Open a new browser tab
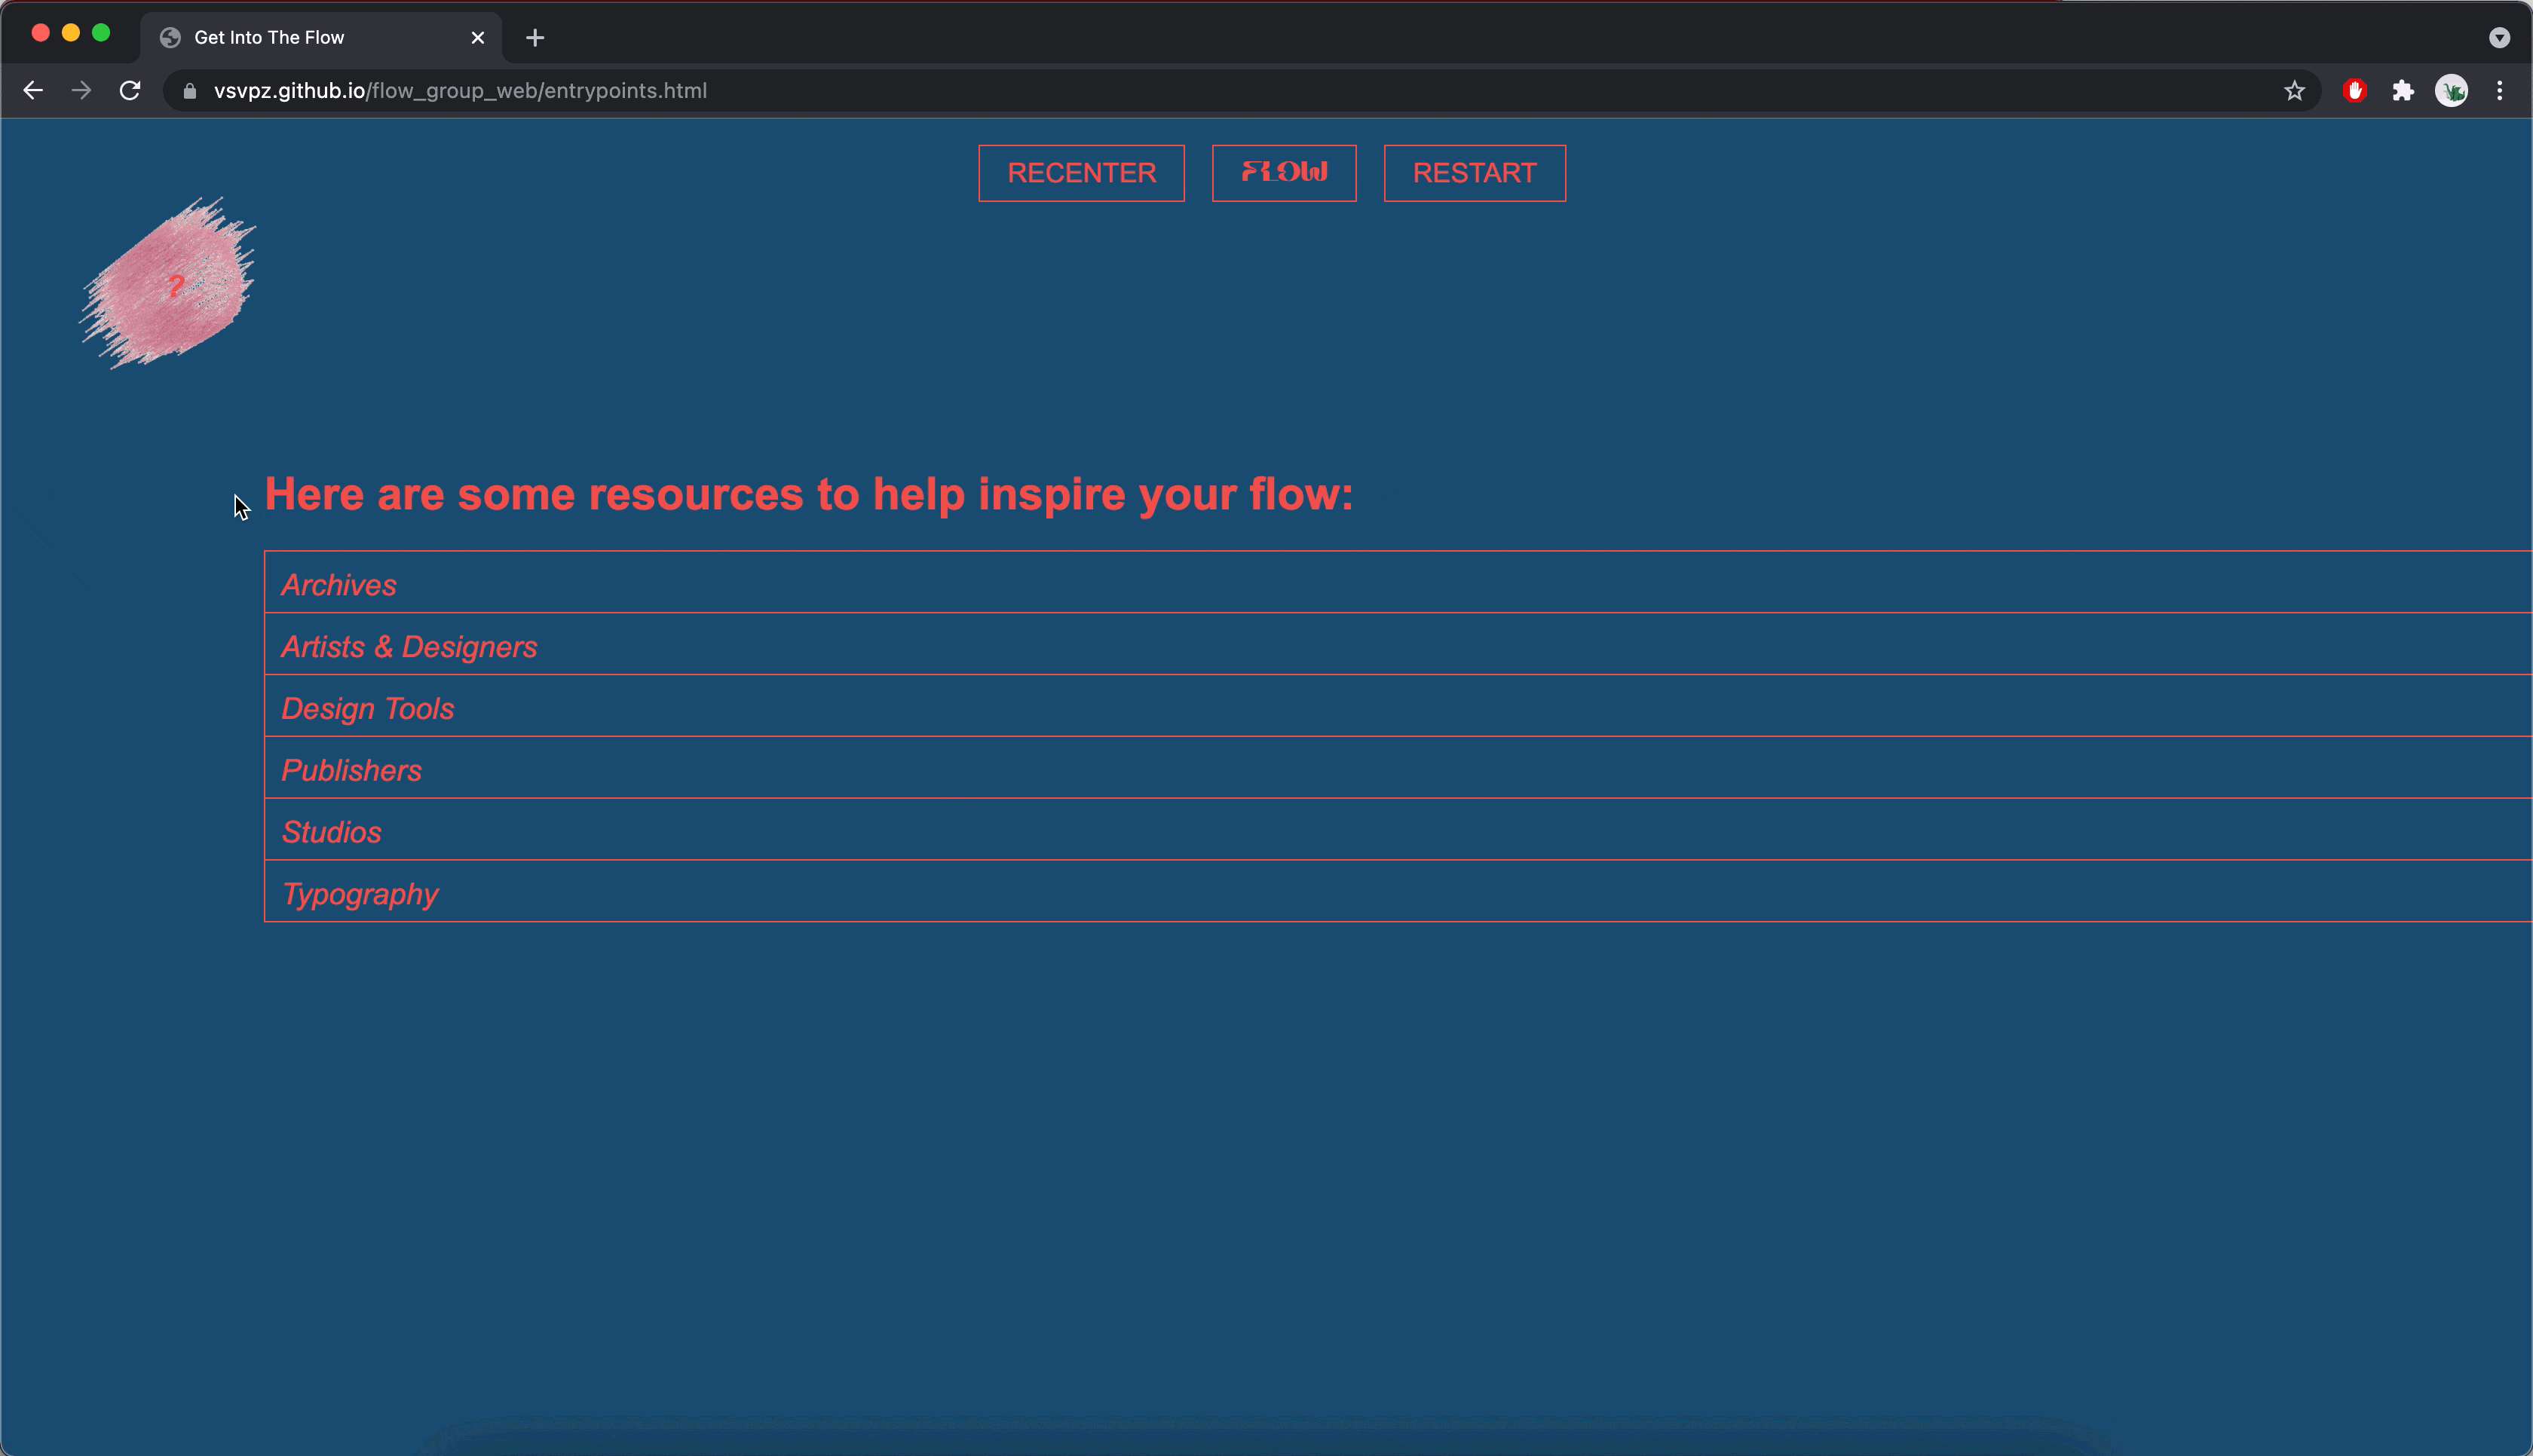Image resolution: width=2533 pixels, height=1456 pixels. [535, 38]
